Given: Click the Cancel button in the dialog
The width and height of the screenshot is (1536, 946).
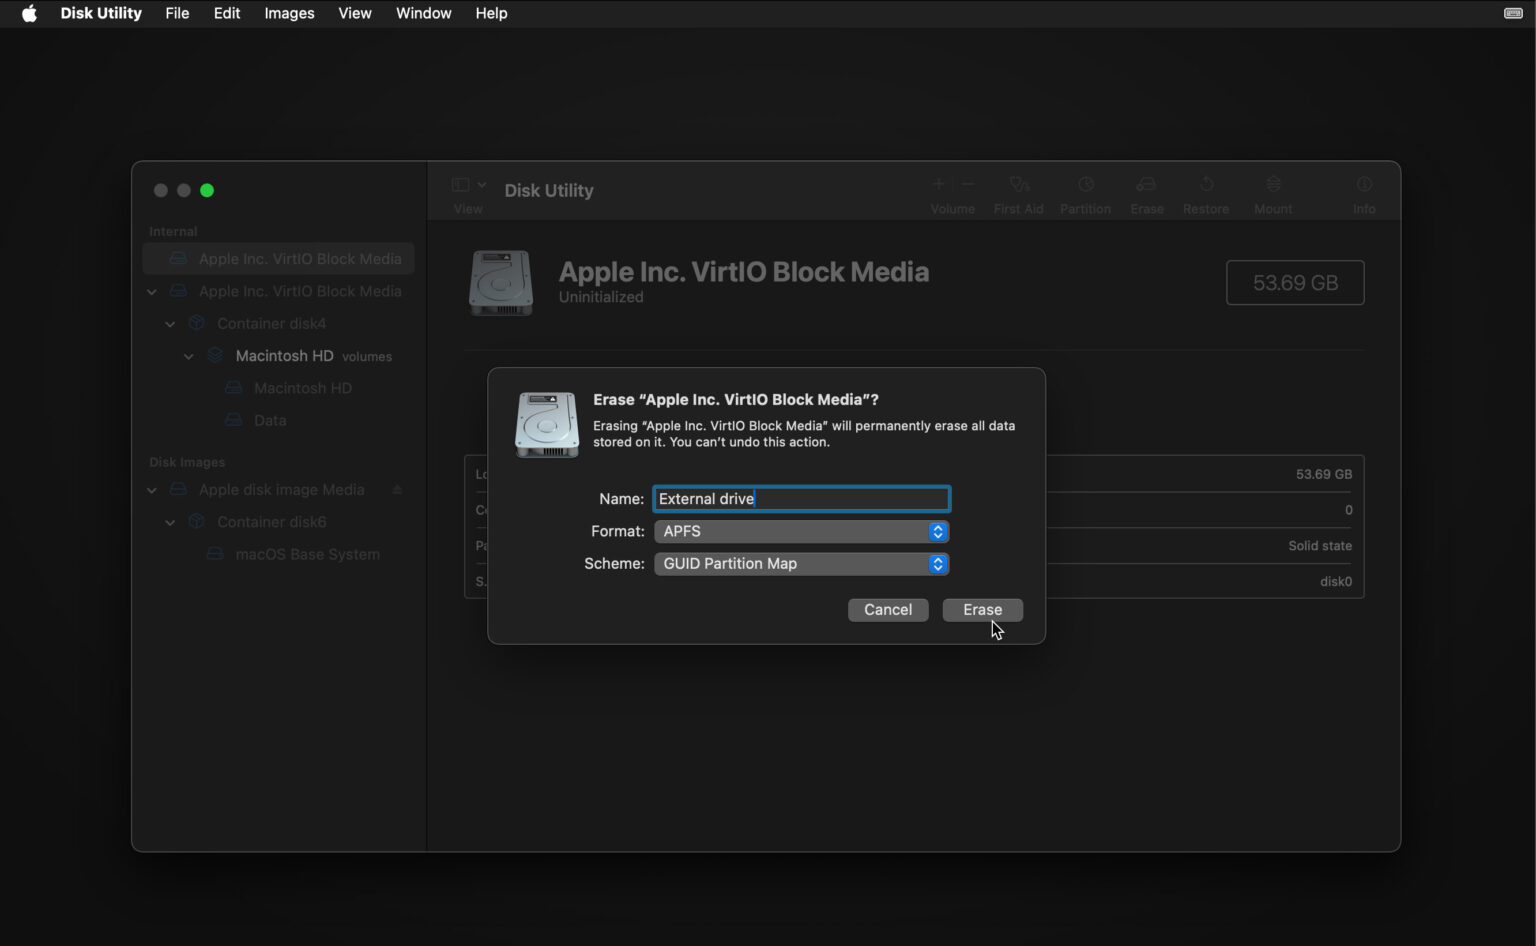Looking at the screenshot, I should tap(887, 609).
